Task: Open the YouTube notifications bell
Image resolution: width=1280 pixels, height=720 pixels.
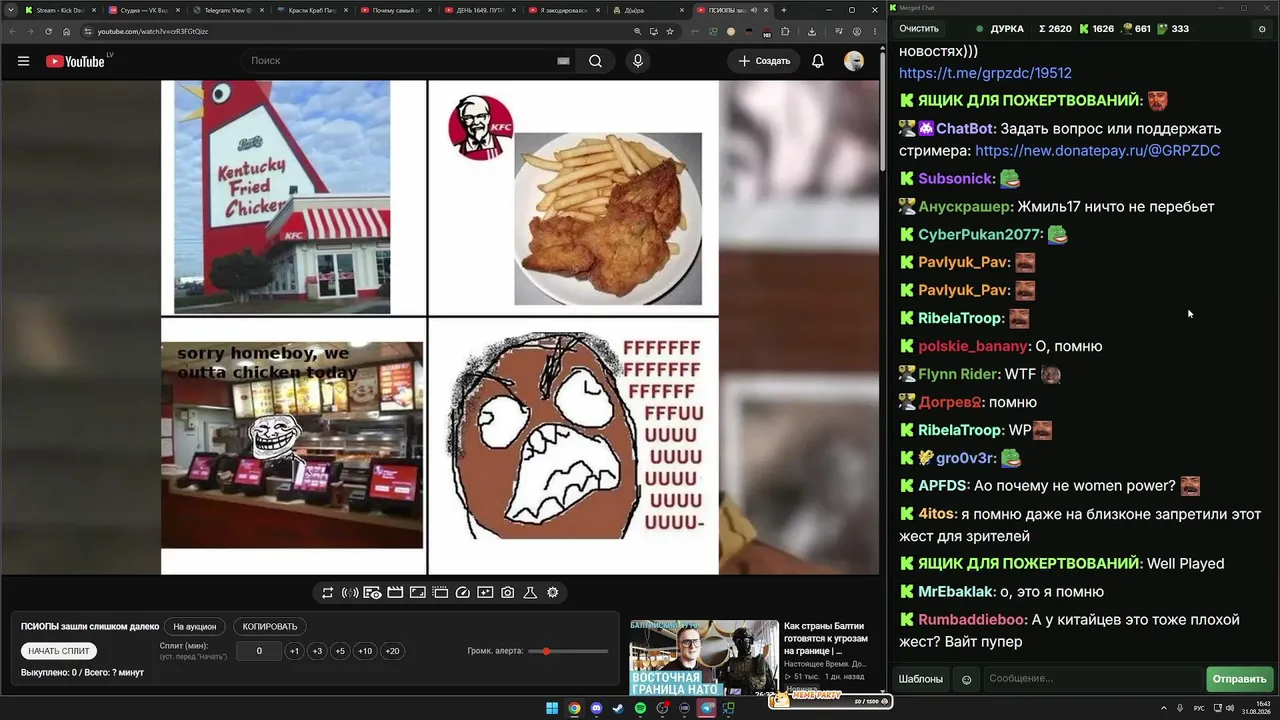Action: 818,61
